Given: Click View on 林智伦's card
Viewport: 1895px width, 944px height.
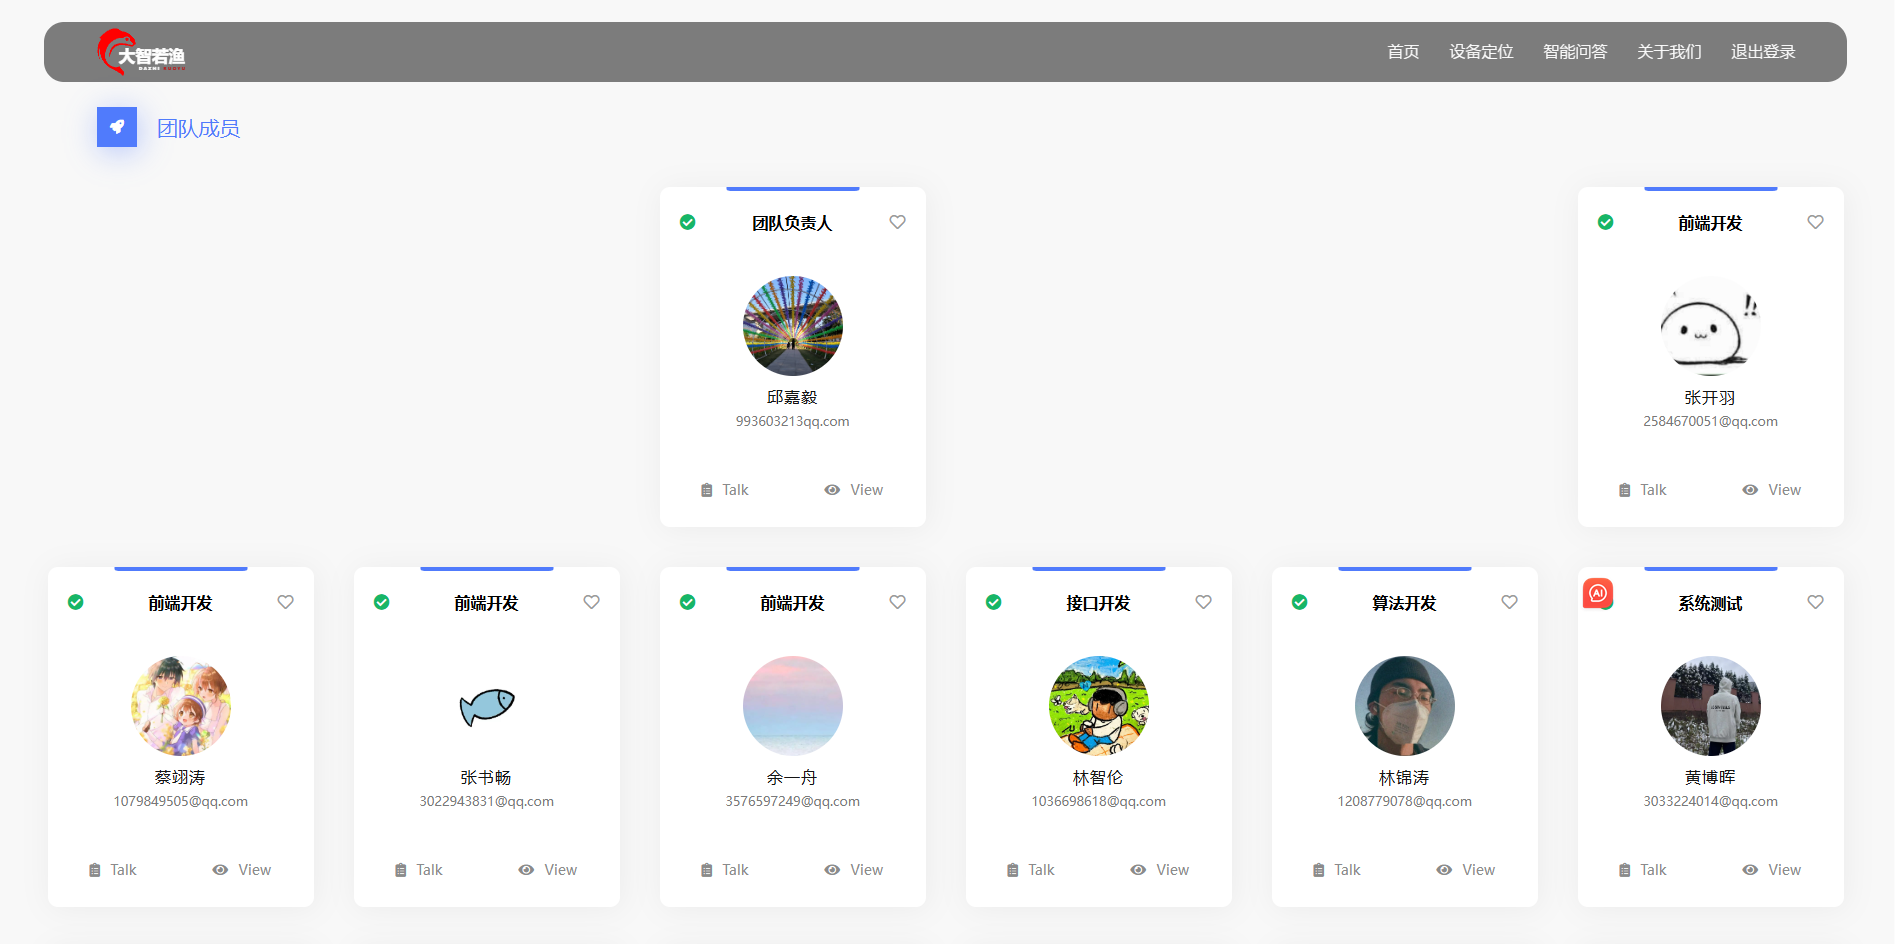Looking at the screenshot, I should (x=1160, y=870).
